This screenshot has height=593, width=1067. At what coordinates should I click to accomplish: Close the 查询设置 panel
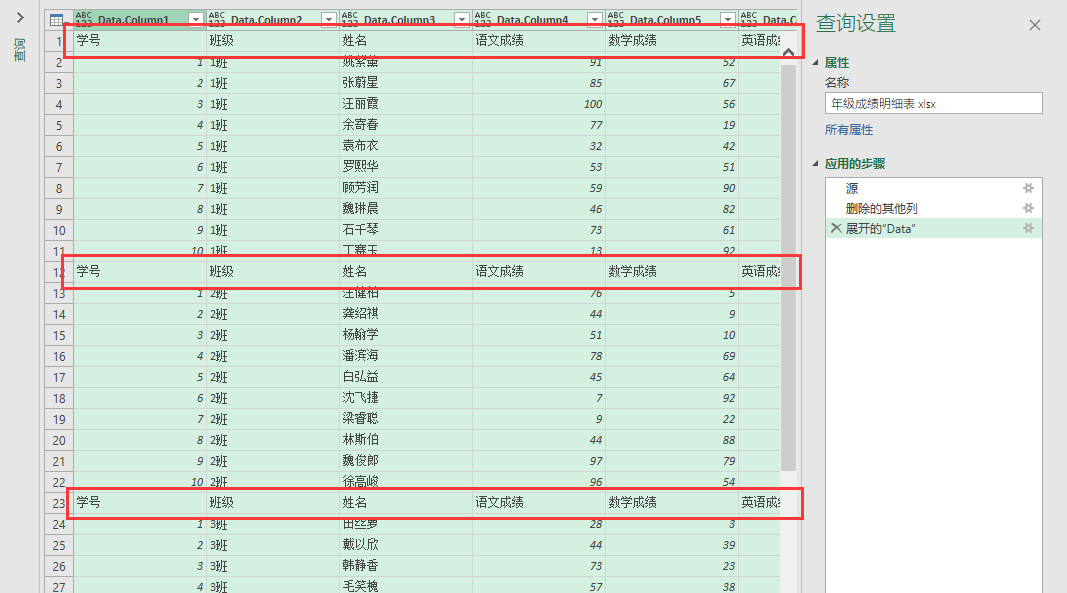click(x=1035, y=25)
